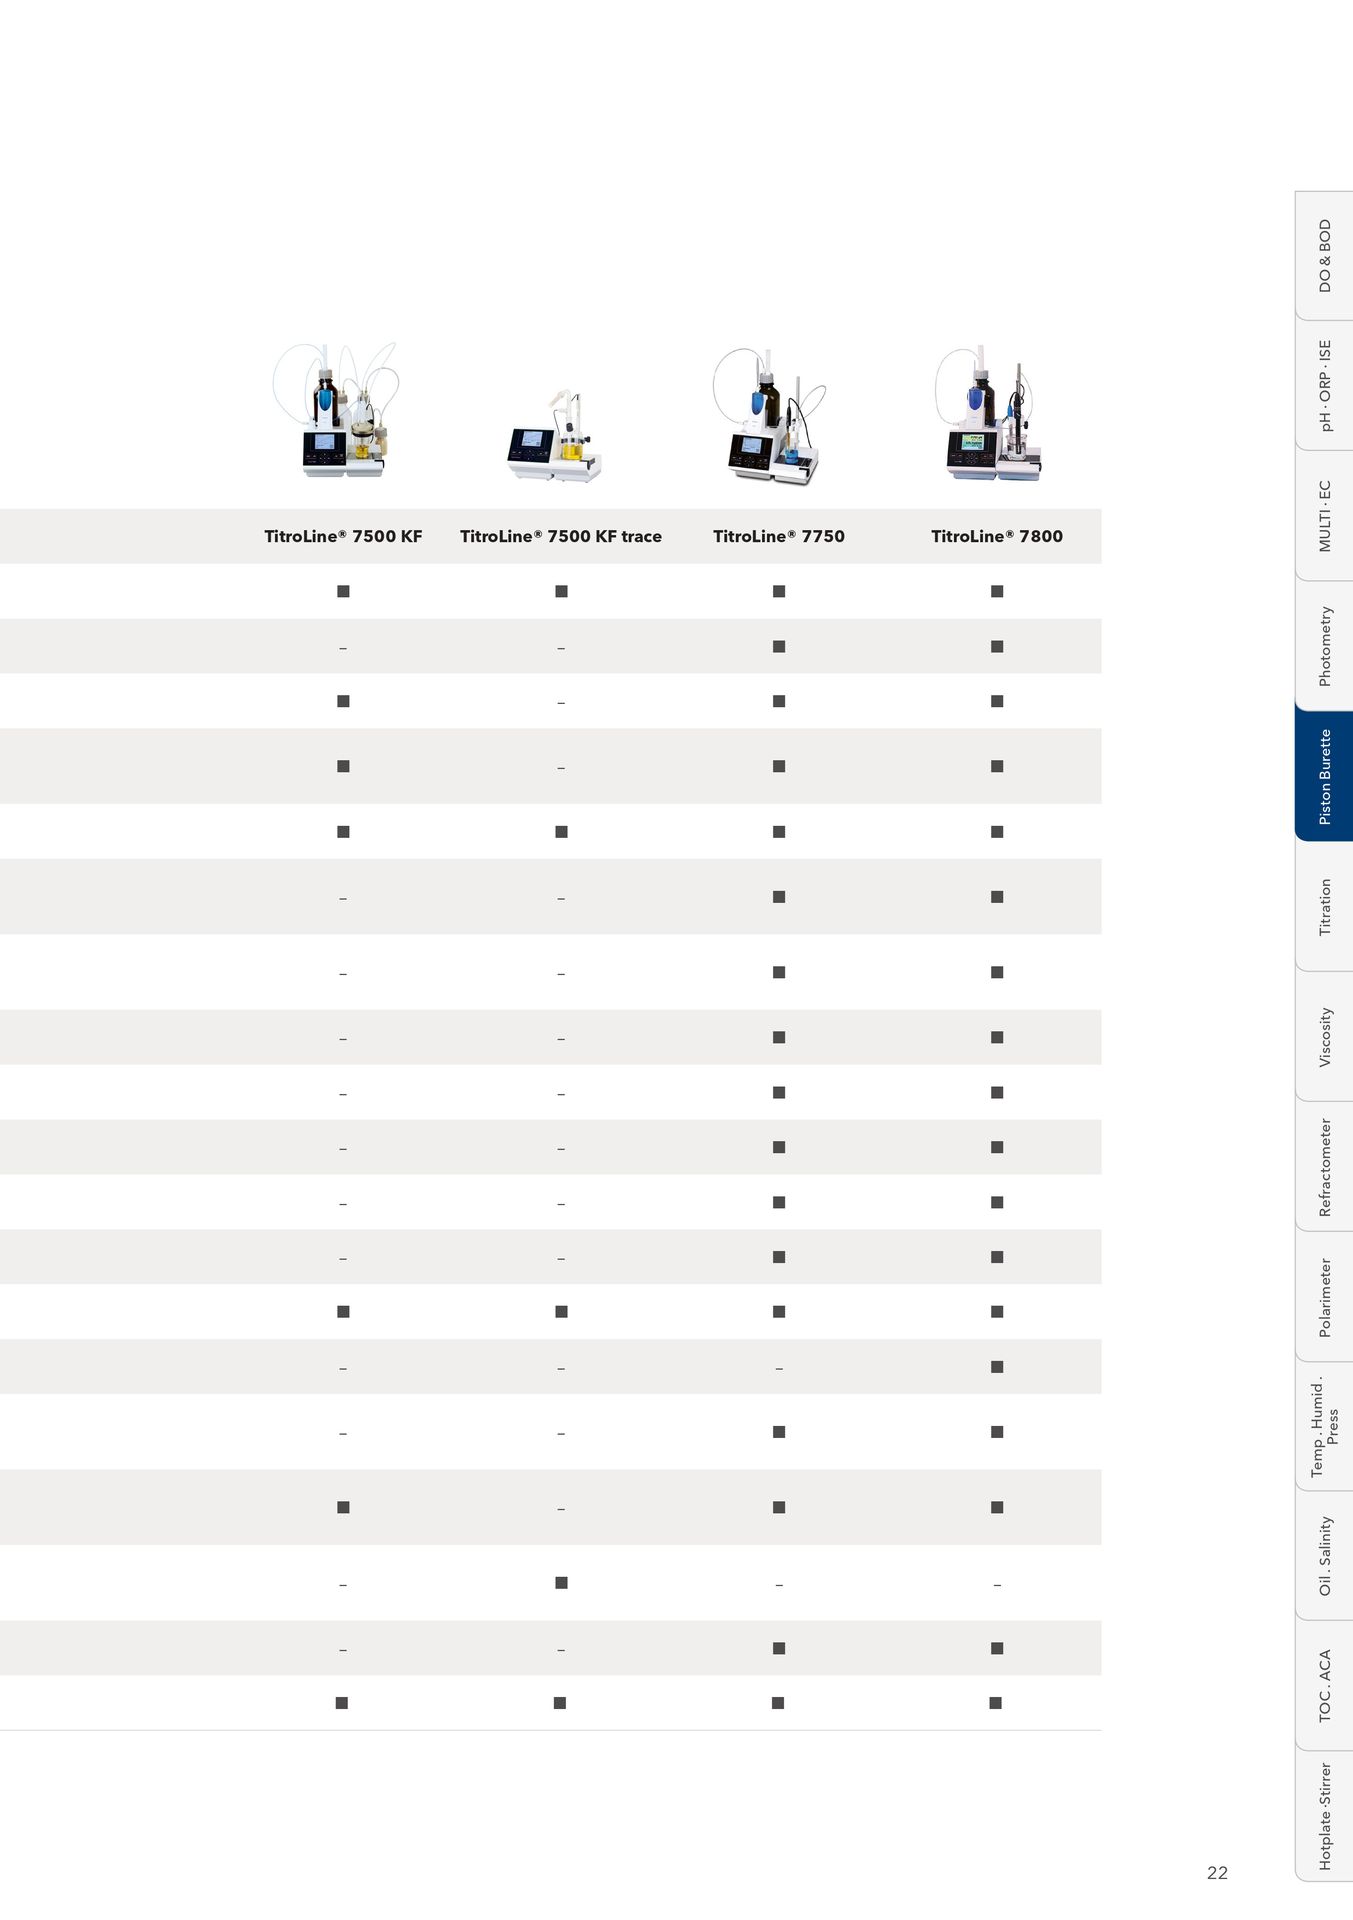Click the TitroLine 7500 KF product image
The image size is (1353, 1920).
pyautogui.click(x=336, y=410)
